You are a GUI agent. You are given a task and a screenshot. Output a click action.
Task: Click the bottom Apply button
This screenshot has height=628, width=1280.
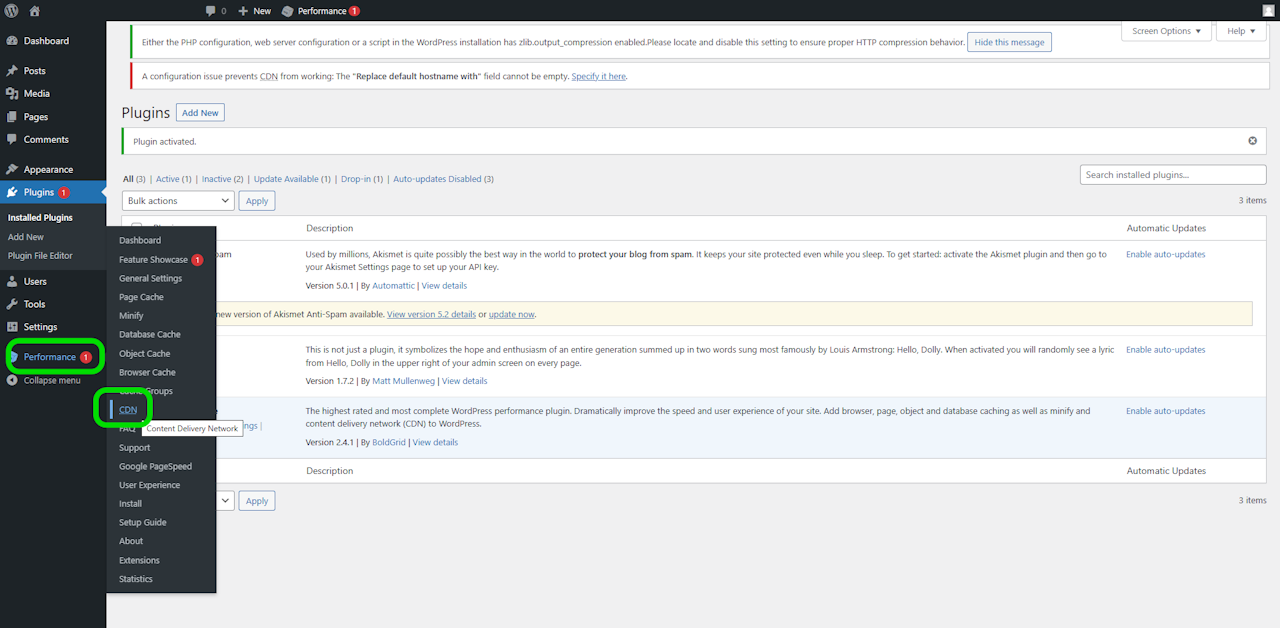257,500
